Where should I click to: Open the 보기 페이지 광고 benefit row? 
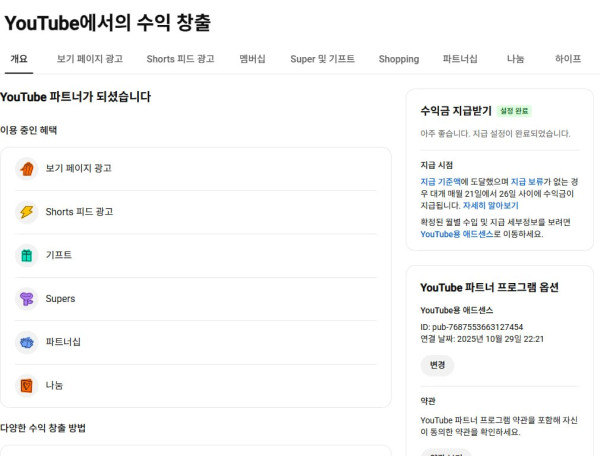(x=196, y=169)
